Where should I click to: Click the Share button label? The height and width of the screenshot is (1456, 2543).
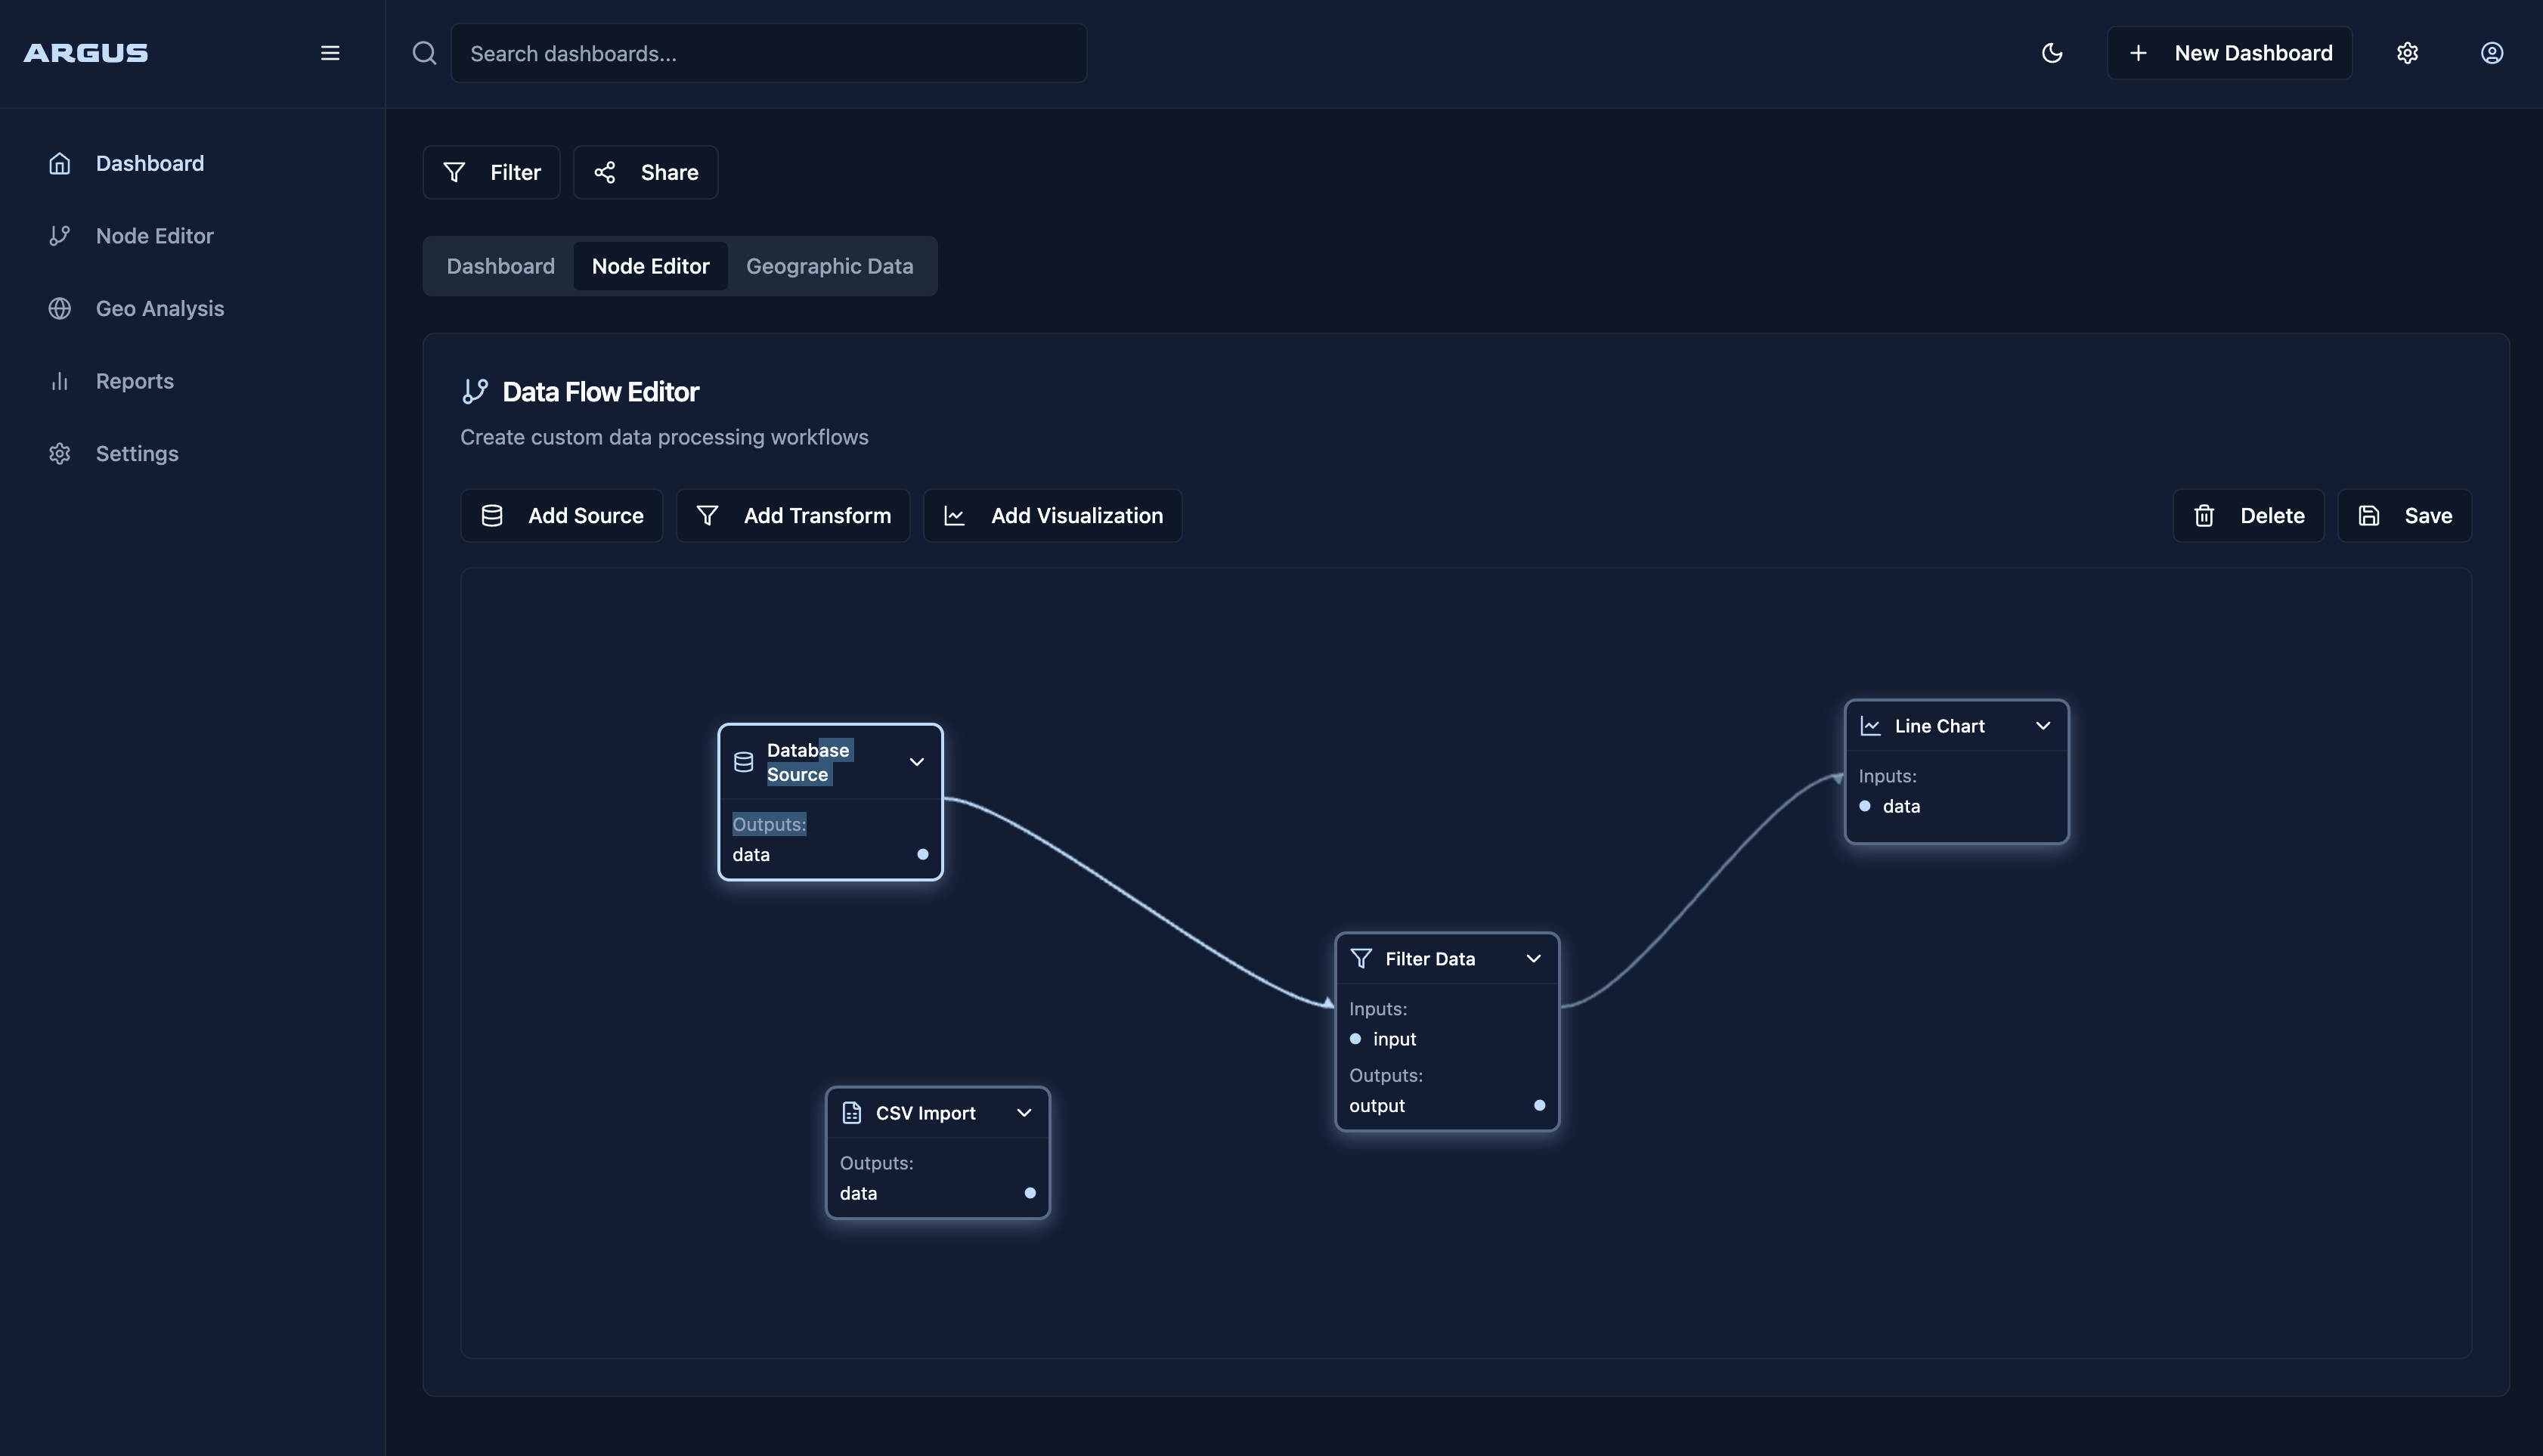coord(670,172)
